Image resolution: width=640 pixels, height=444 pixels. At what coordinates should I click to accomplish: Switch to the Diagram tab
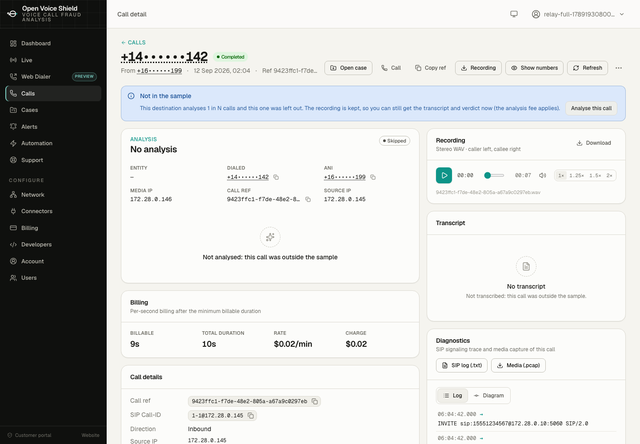point(489,395)
